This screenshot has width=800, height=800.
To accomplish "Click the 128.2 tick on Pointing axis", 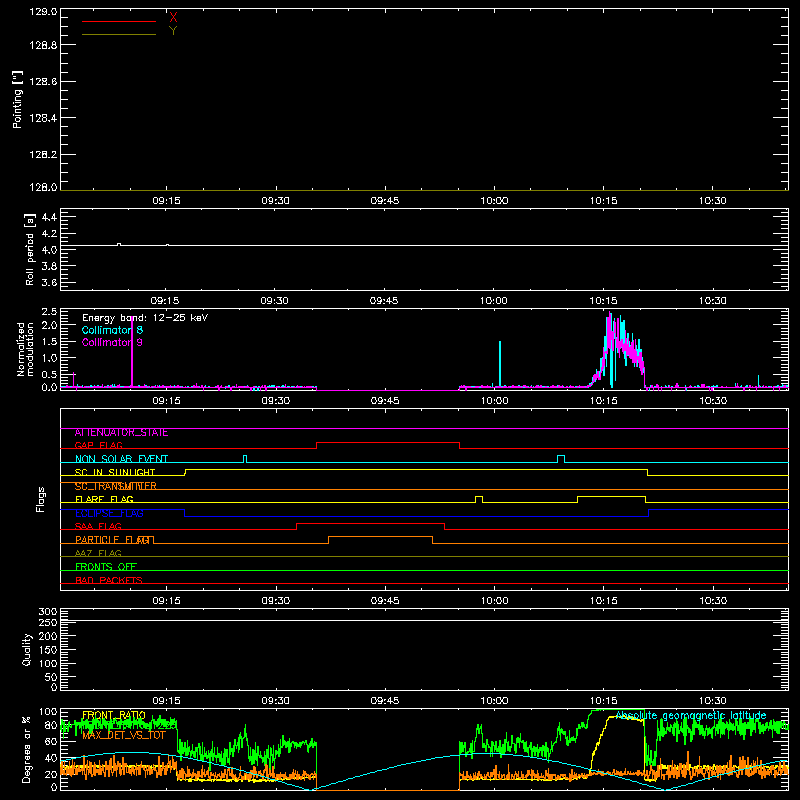I will (x=43, y=155).
